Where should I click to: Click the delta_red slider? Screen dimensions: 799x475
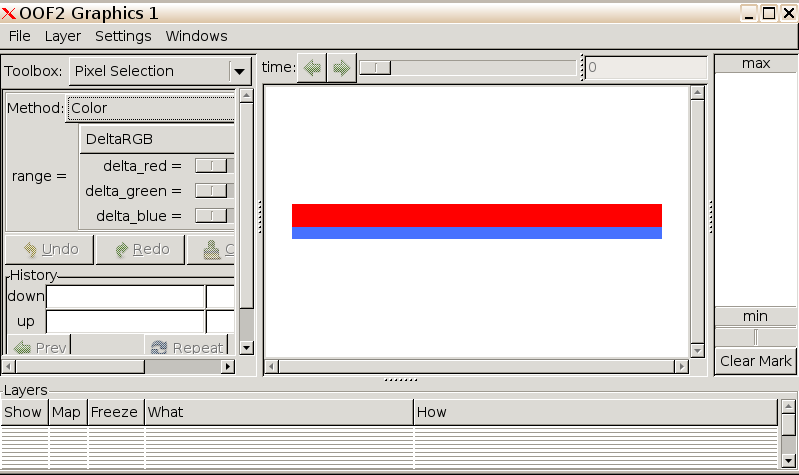[212, 166]
